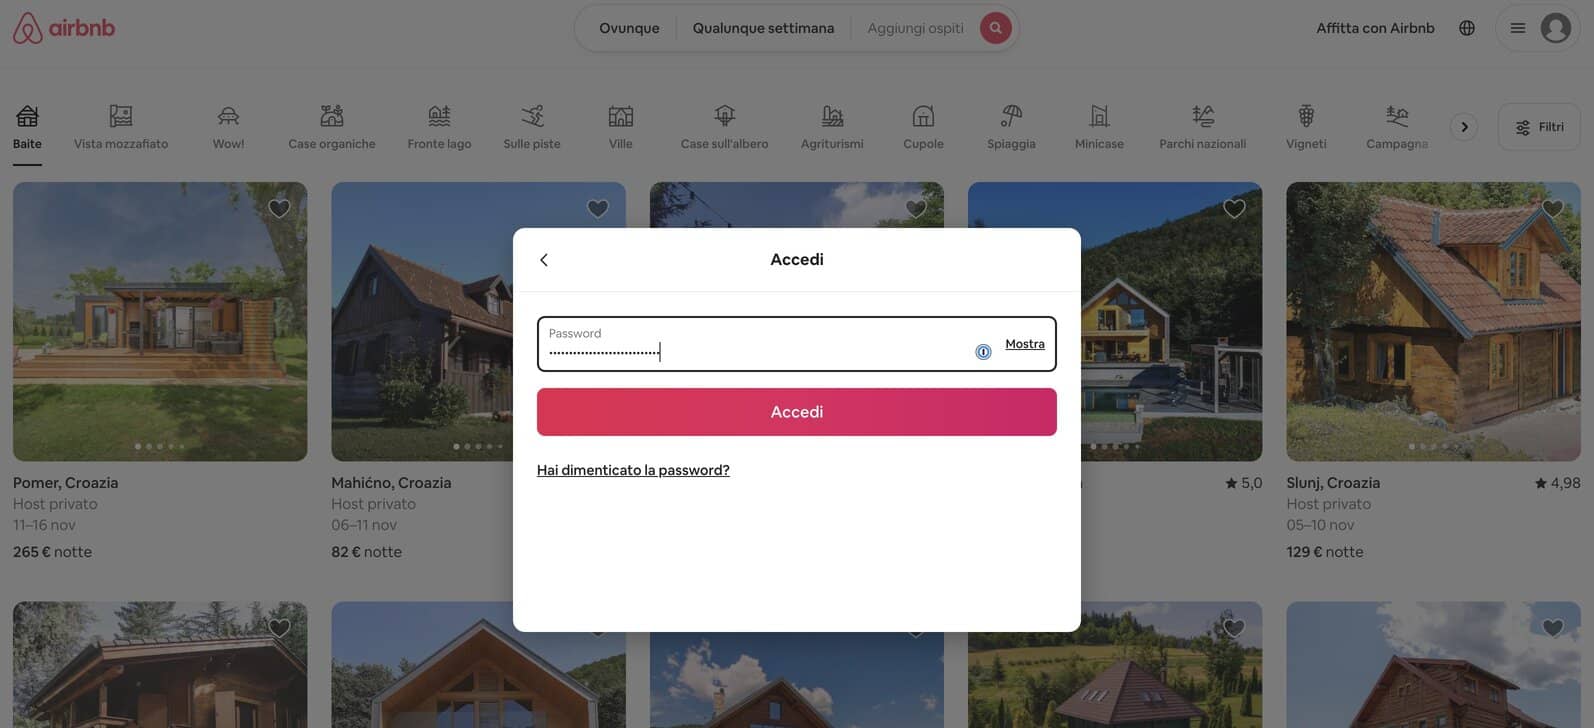Image resolution: width=1594 pixels, height=728 pixels.
Task: Select the Wow! category
Action: pos(228,127)
